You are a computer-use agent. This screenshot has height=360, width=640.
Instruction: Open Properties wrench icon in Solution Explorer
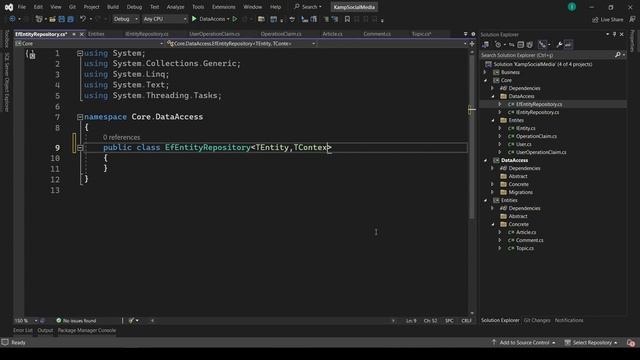tap(559, 44)
